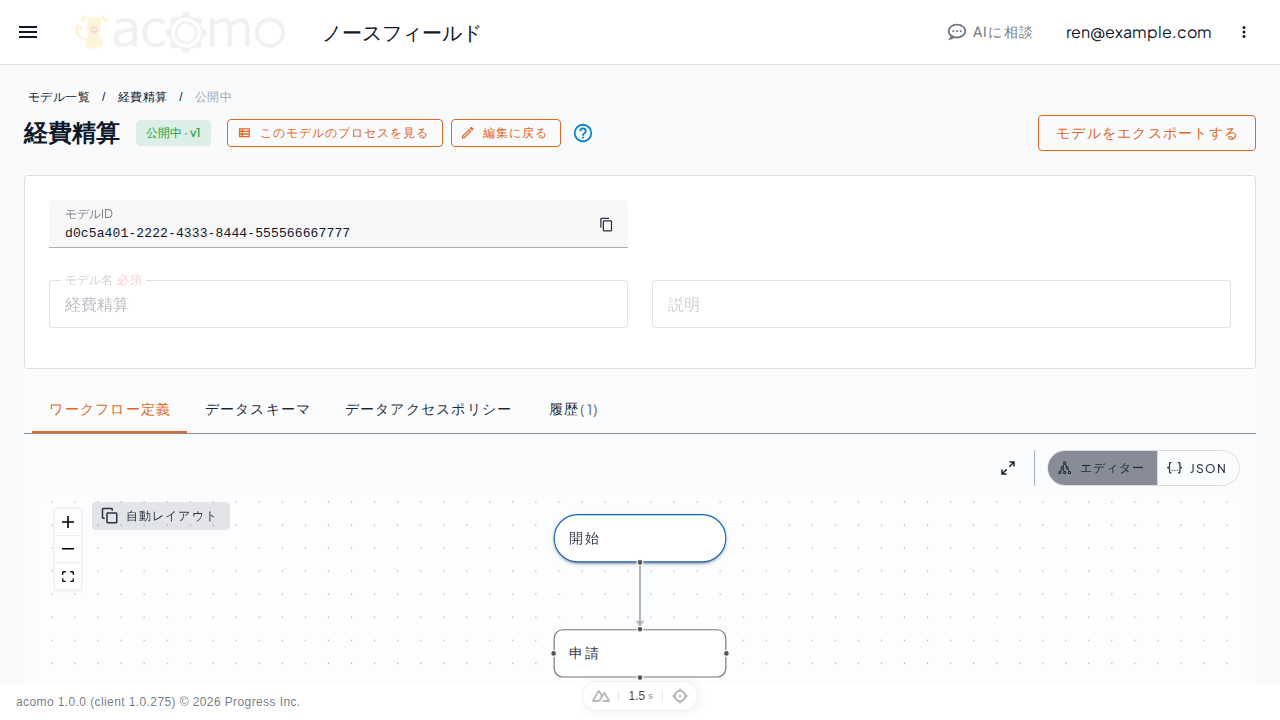Open the AIに相談 chat
The height and width of the screenshot is (720, 1280).
(990, 32)
